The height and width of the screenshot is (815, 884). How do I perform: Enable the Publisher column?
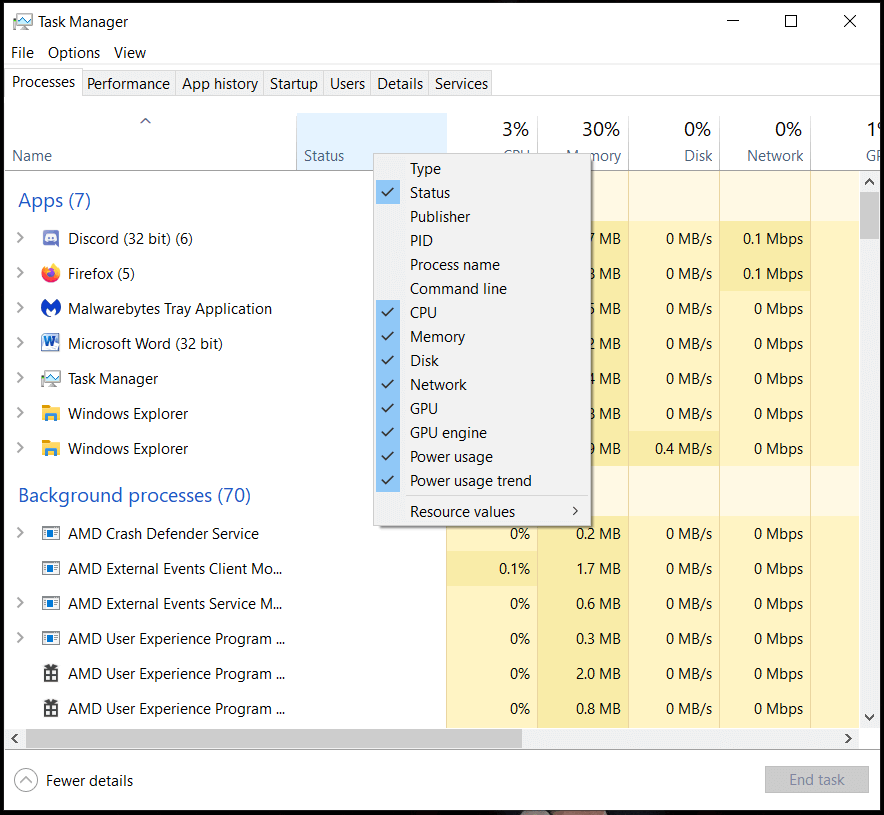coord(482,217)
